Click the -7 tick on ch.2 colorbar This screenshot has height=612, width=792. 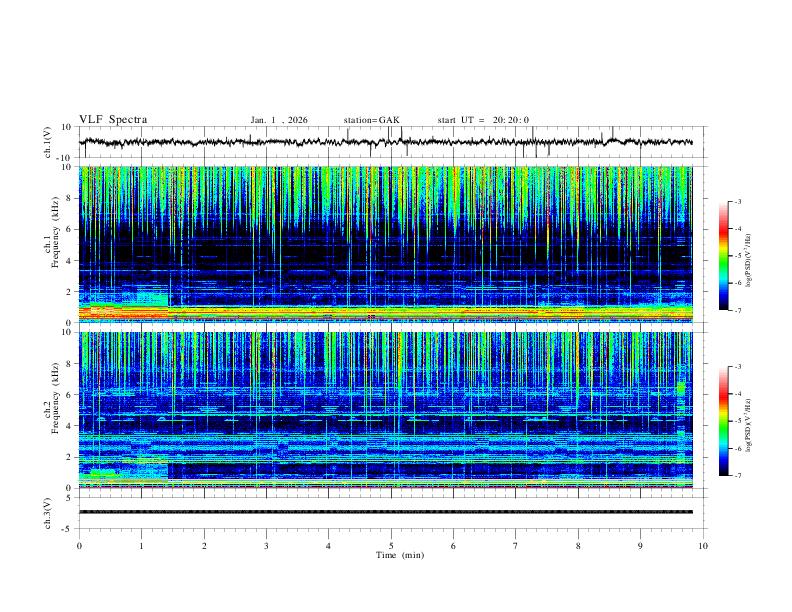[x=737, y=476]
